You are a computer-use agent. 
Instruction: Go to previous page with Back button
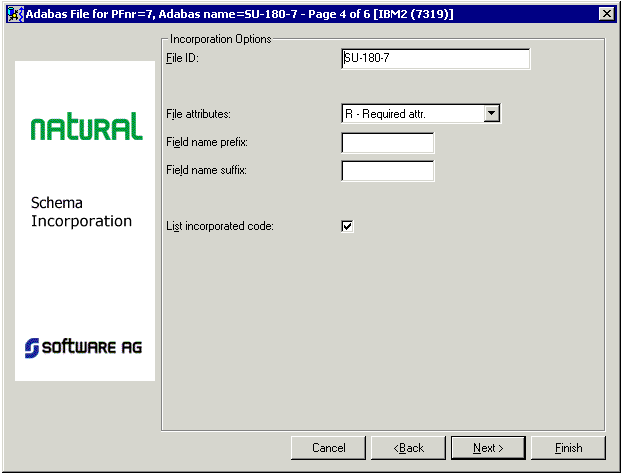pyautogui.click(x=408, y=447)
